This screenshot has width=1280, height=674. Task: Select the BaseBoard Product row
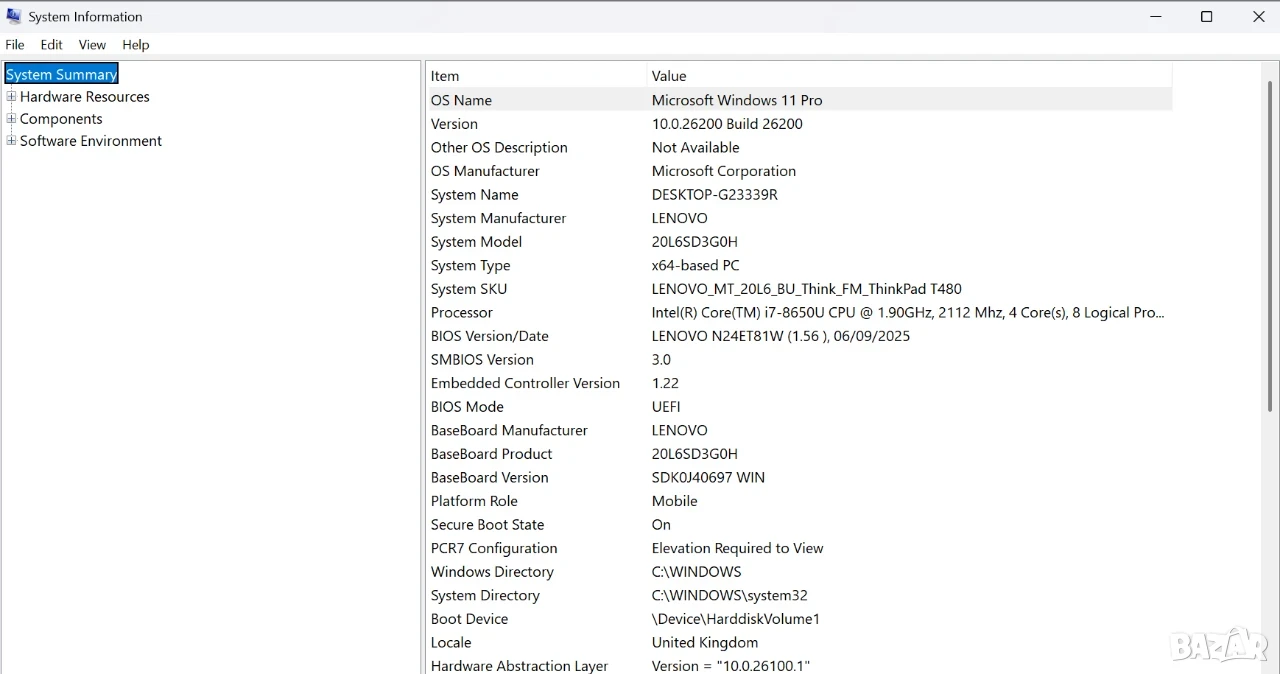click(799, 454)
